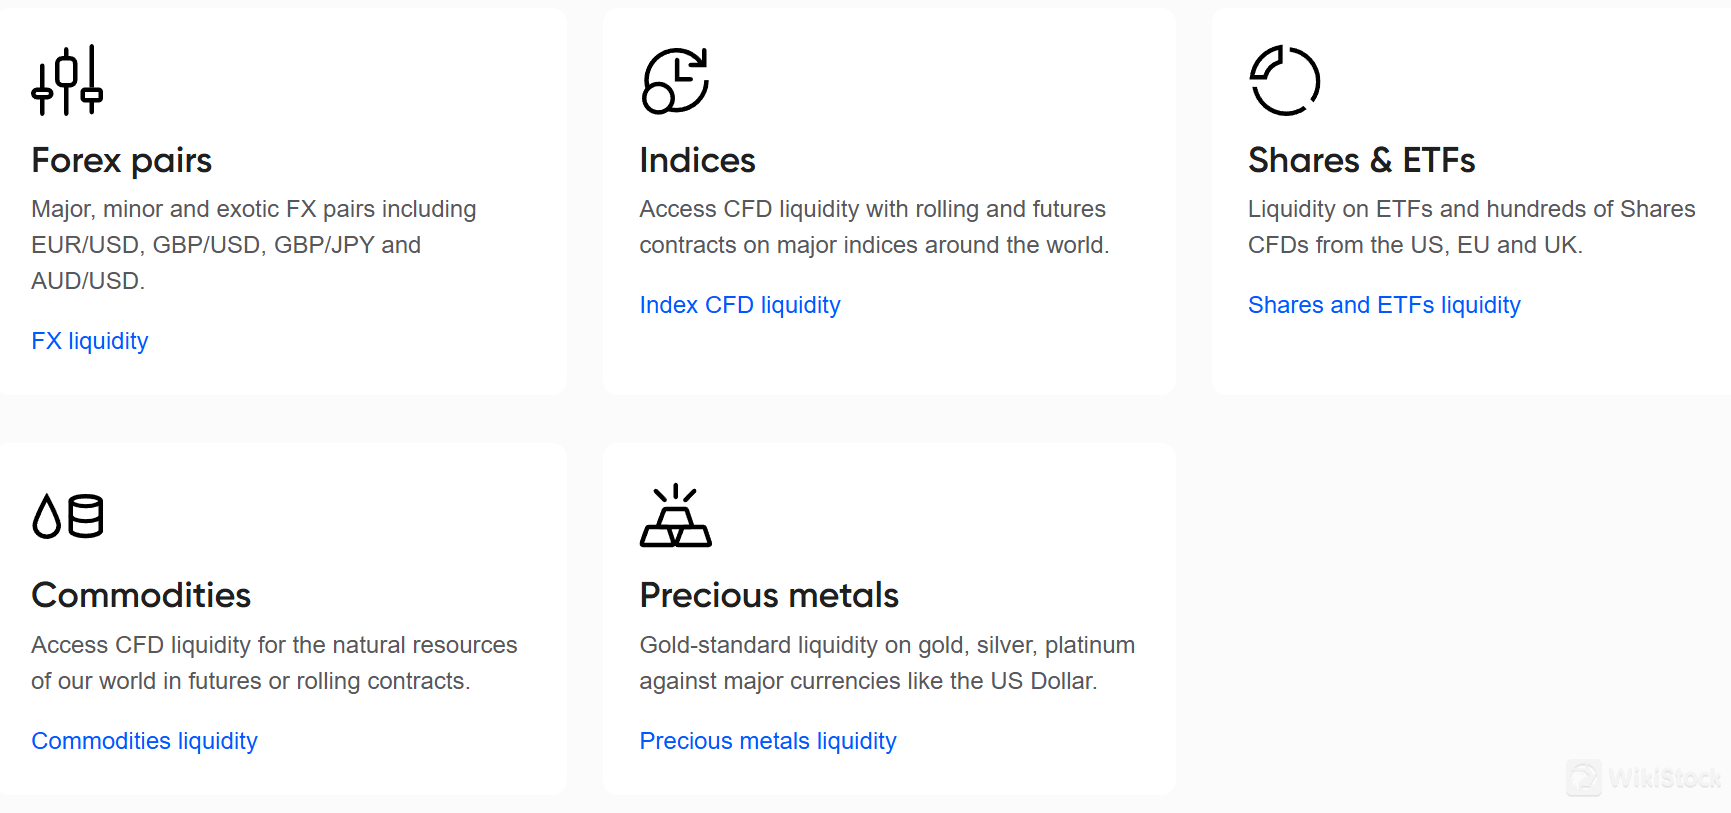Click the Shares & ETFs pie chart icon
Image resolution: width=1731 pixels, height=813 pixels.
[x=1285, y=81]
